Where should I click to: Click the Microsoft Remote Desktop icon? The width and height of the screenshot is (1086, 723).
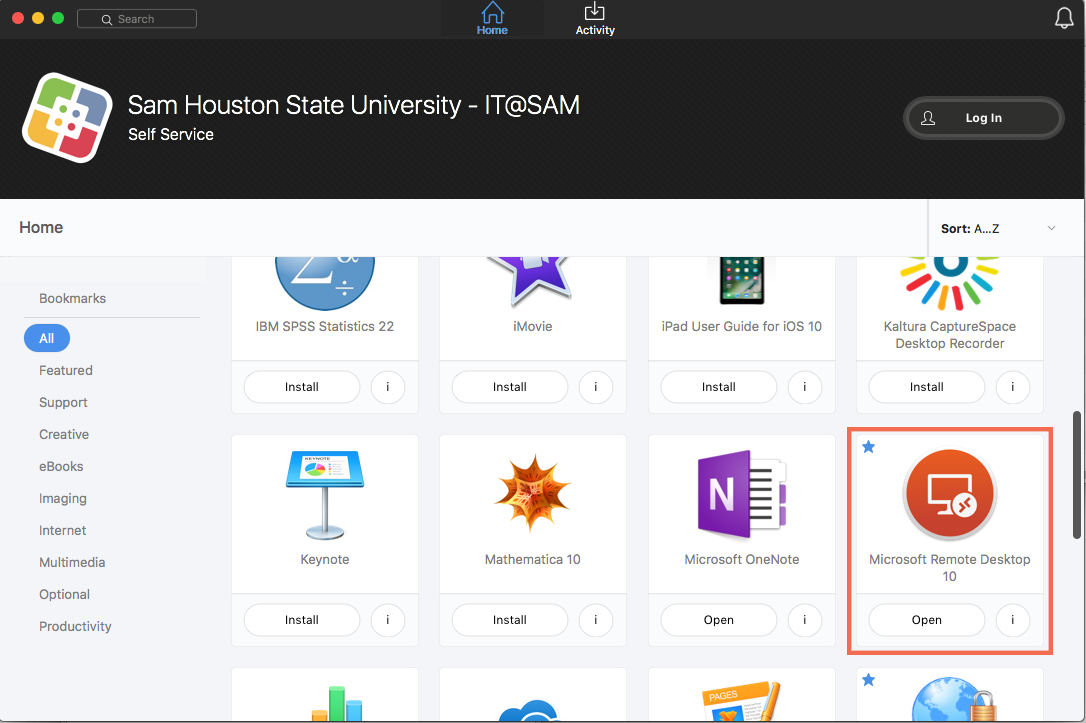(950, 494)
